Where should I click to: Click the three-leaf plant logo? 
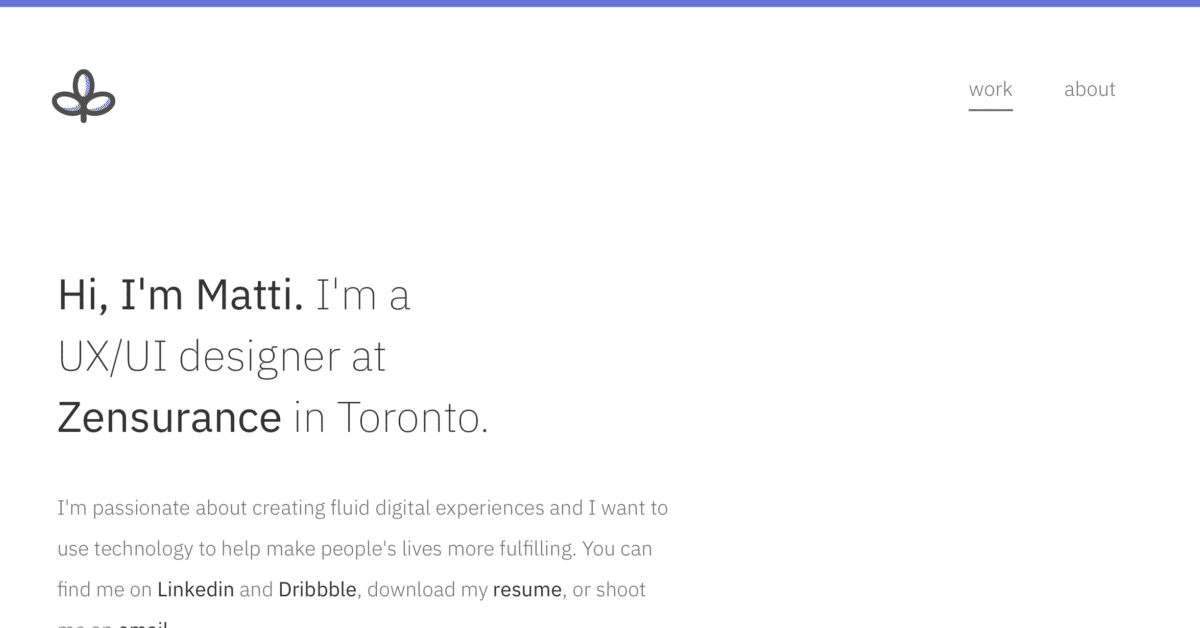84,96
